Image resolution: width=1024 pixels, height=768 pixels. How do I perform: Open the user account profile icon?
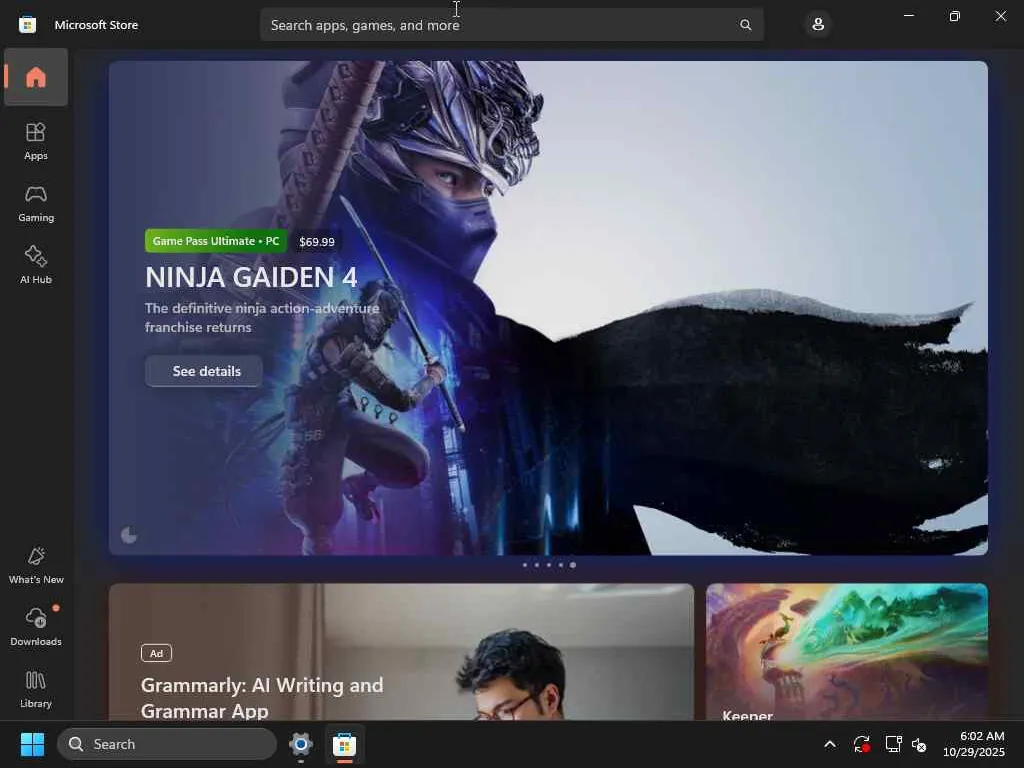point(818,25)
